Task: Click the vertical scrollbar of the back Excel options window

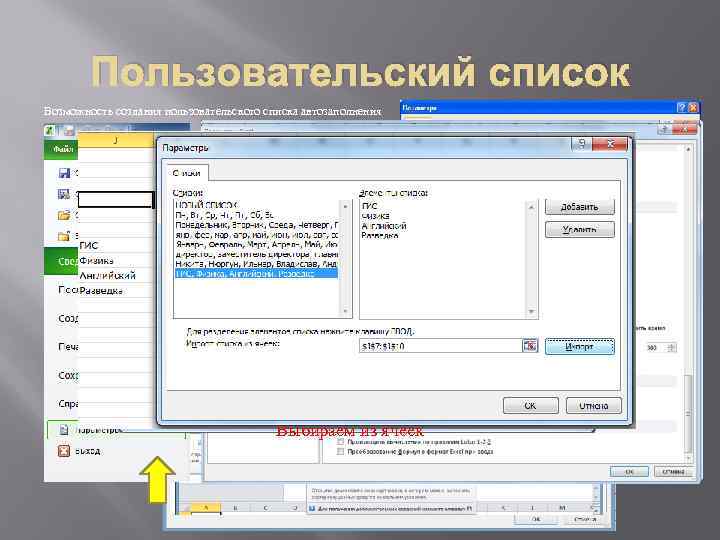Action: click(688, 303)
